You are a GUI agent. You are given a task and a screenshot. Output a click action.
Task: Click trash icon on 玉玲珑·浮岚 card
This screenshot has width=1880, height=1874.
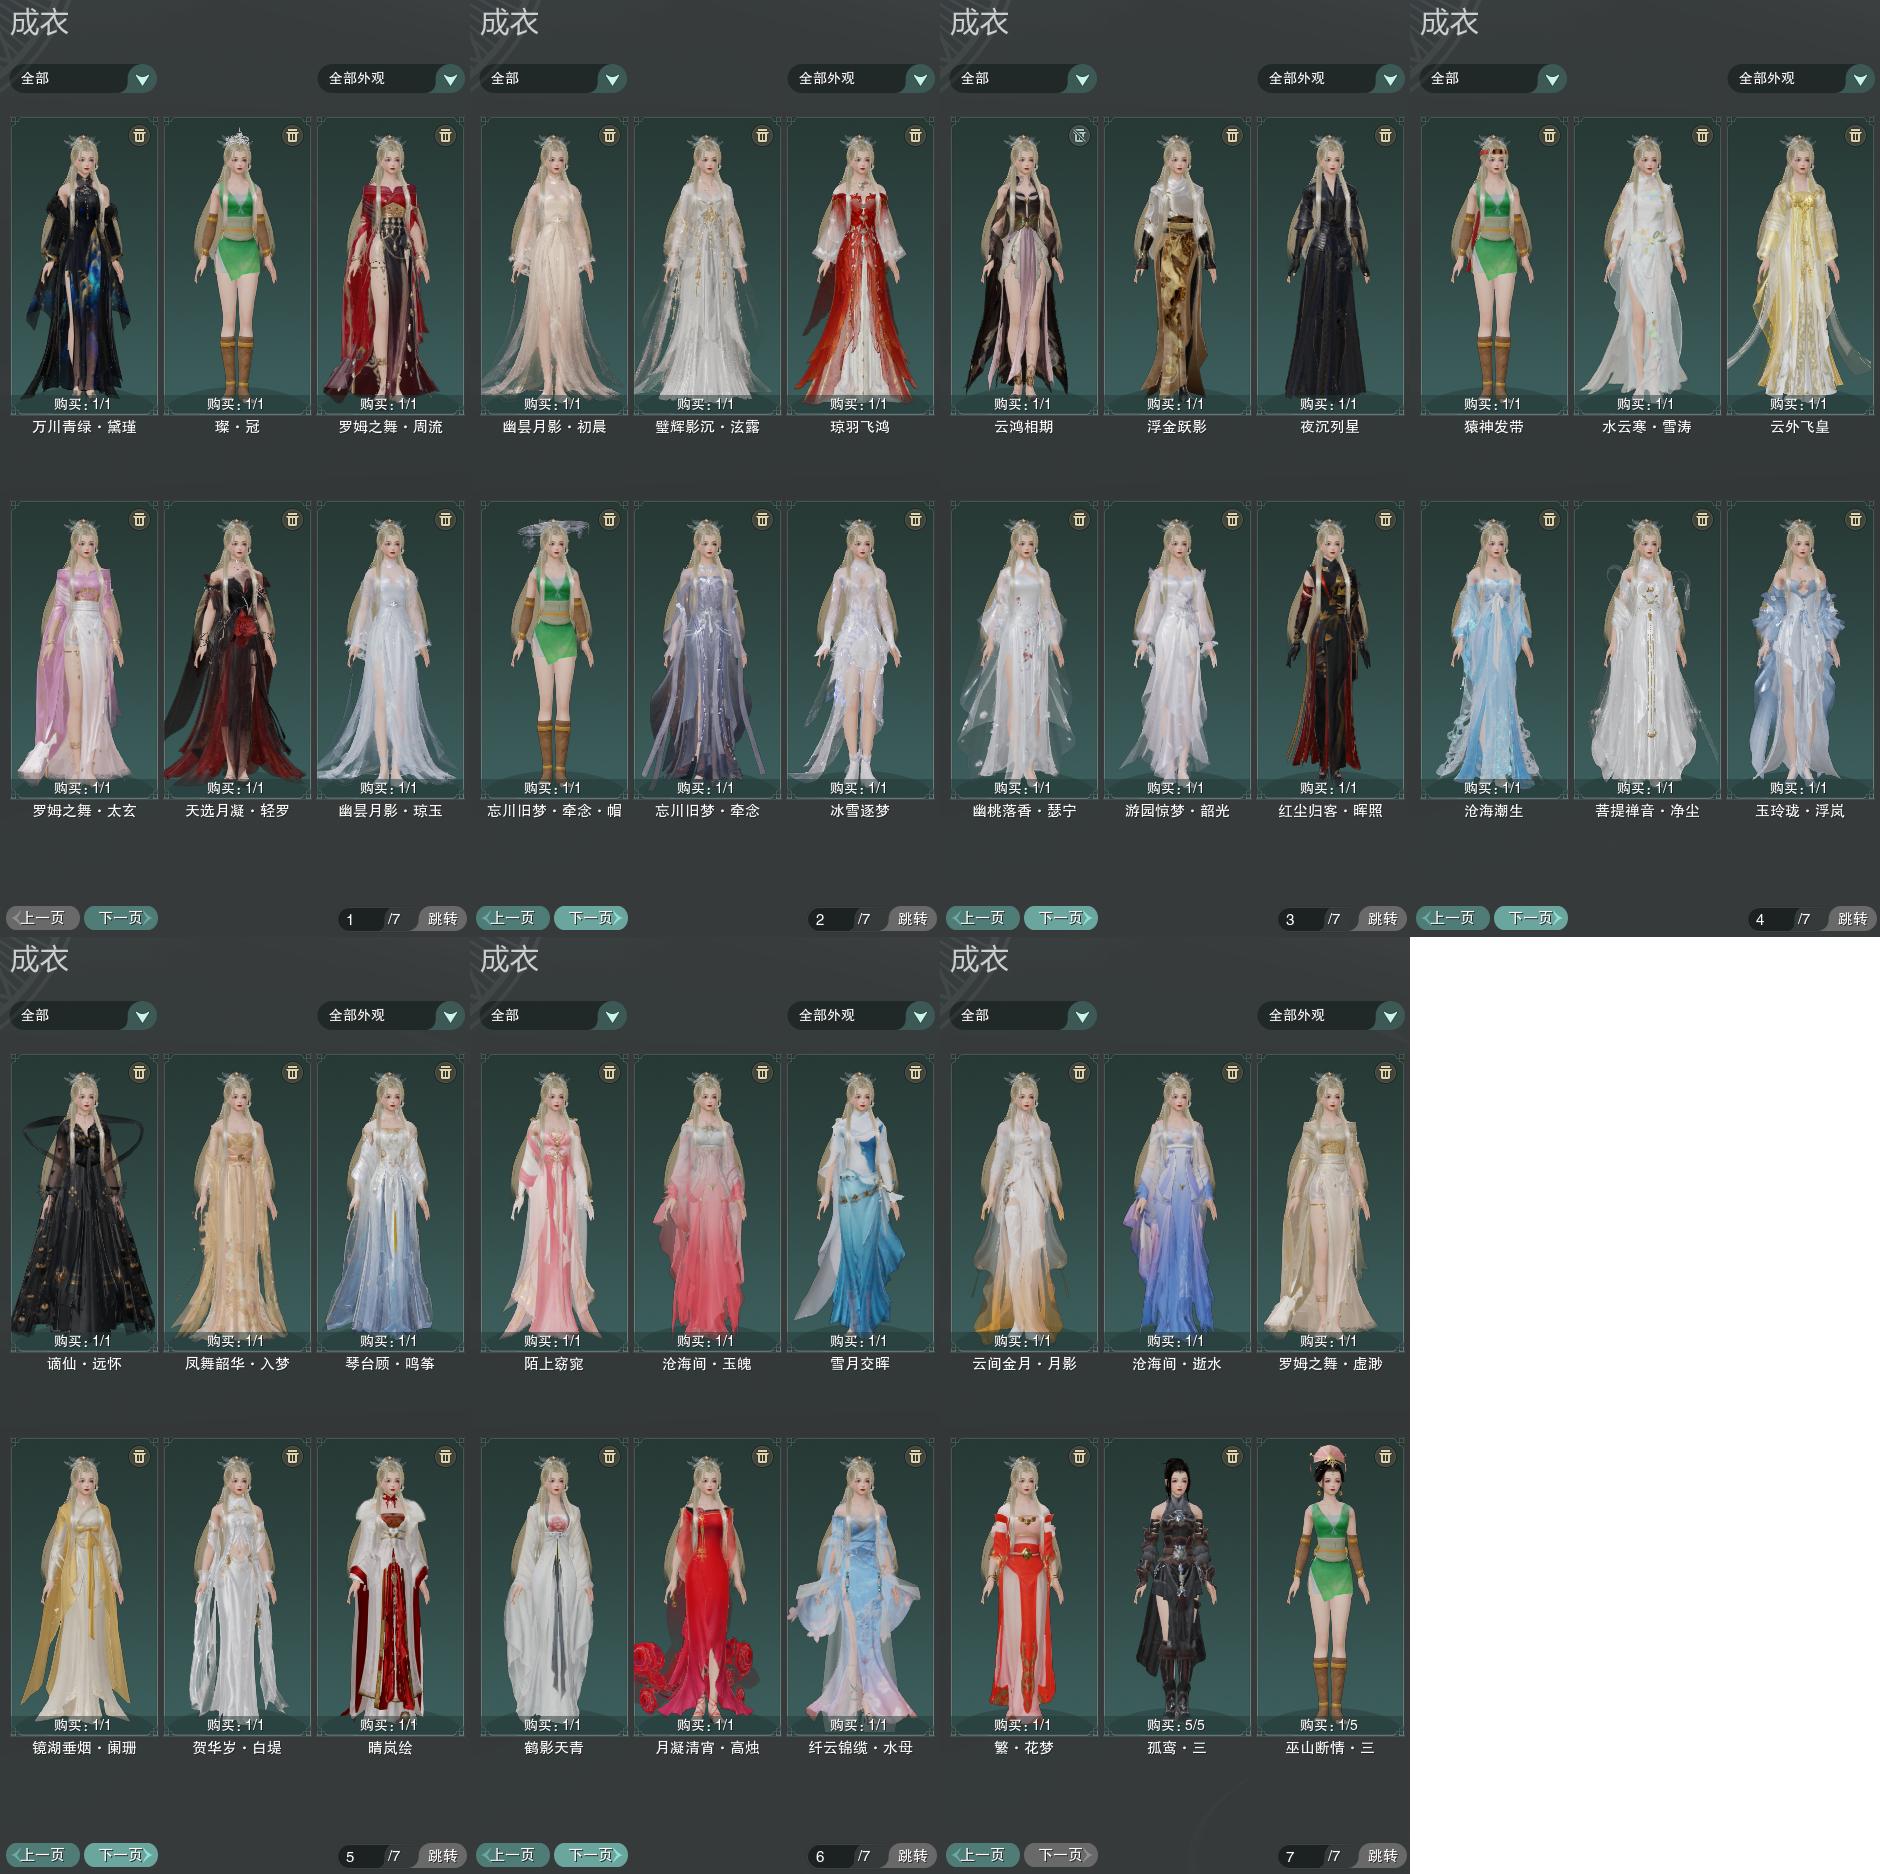tap(1856, 519)
